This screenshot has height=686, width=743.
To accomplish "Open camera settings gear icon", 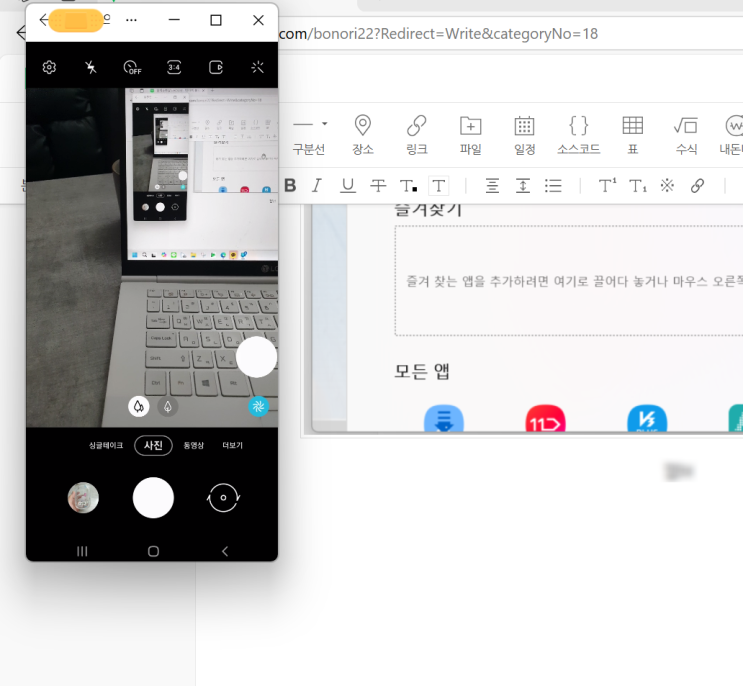I will tap(49, 67).
